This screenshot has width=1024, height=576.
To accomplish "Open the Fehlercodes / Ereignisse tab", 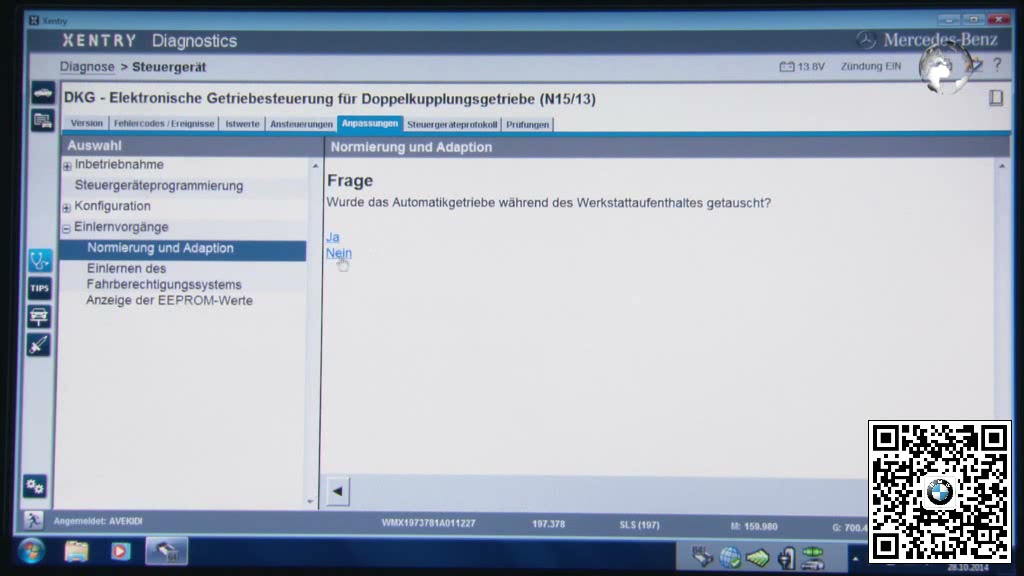I will pyautogui.click(x=164, y=123).
